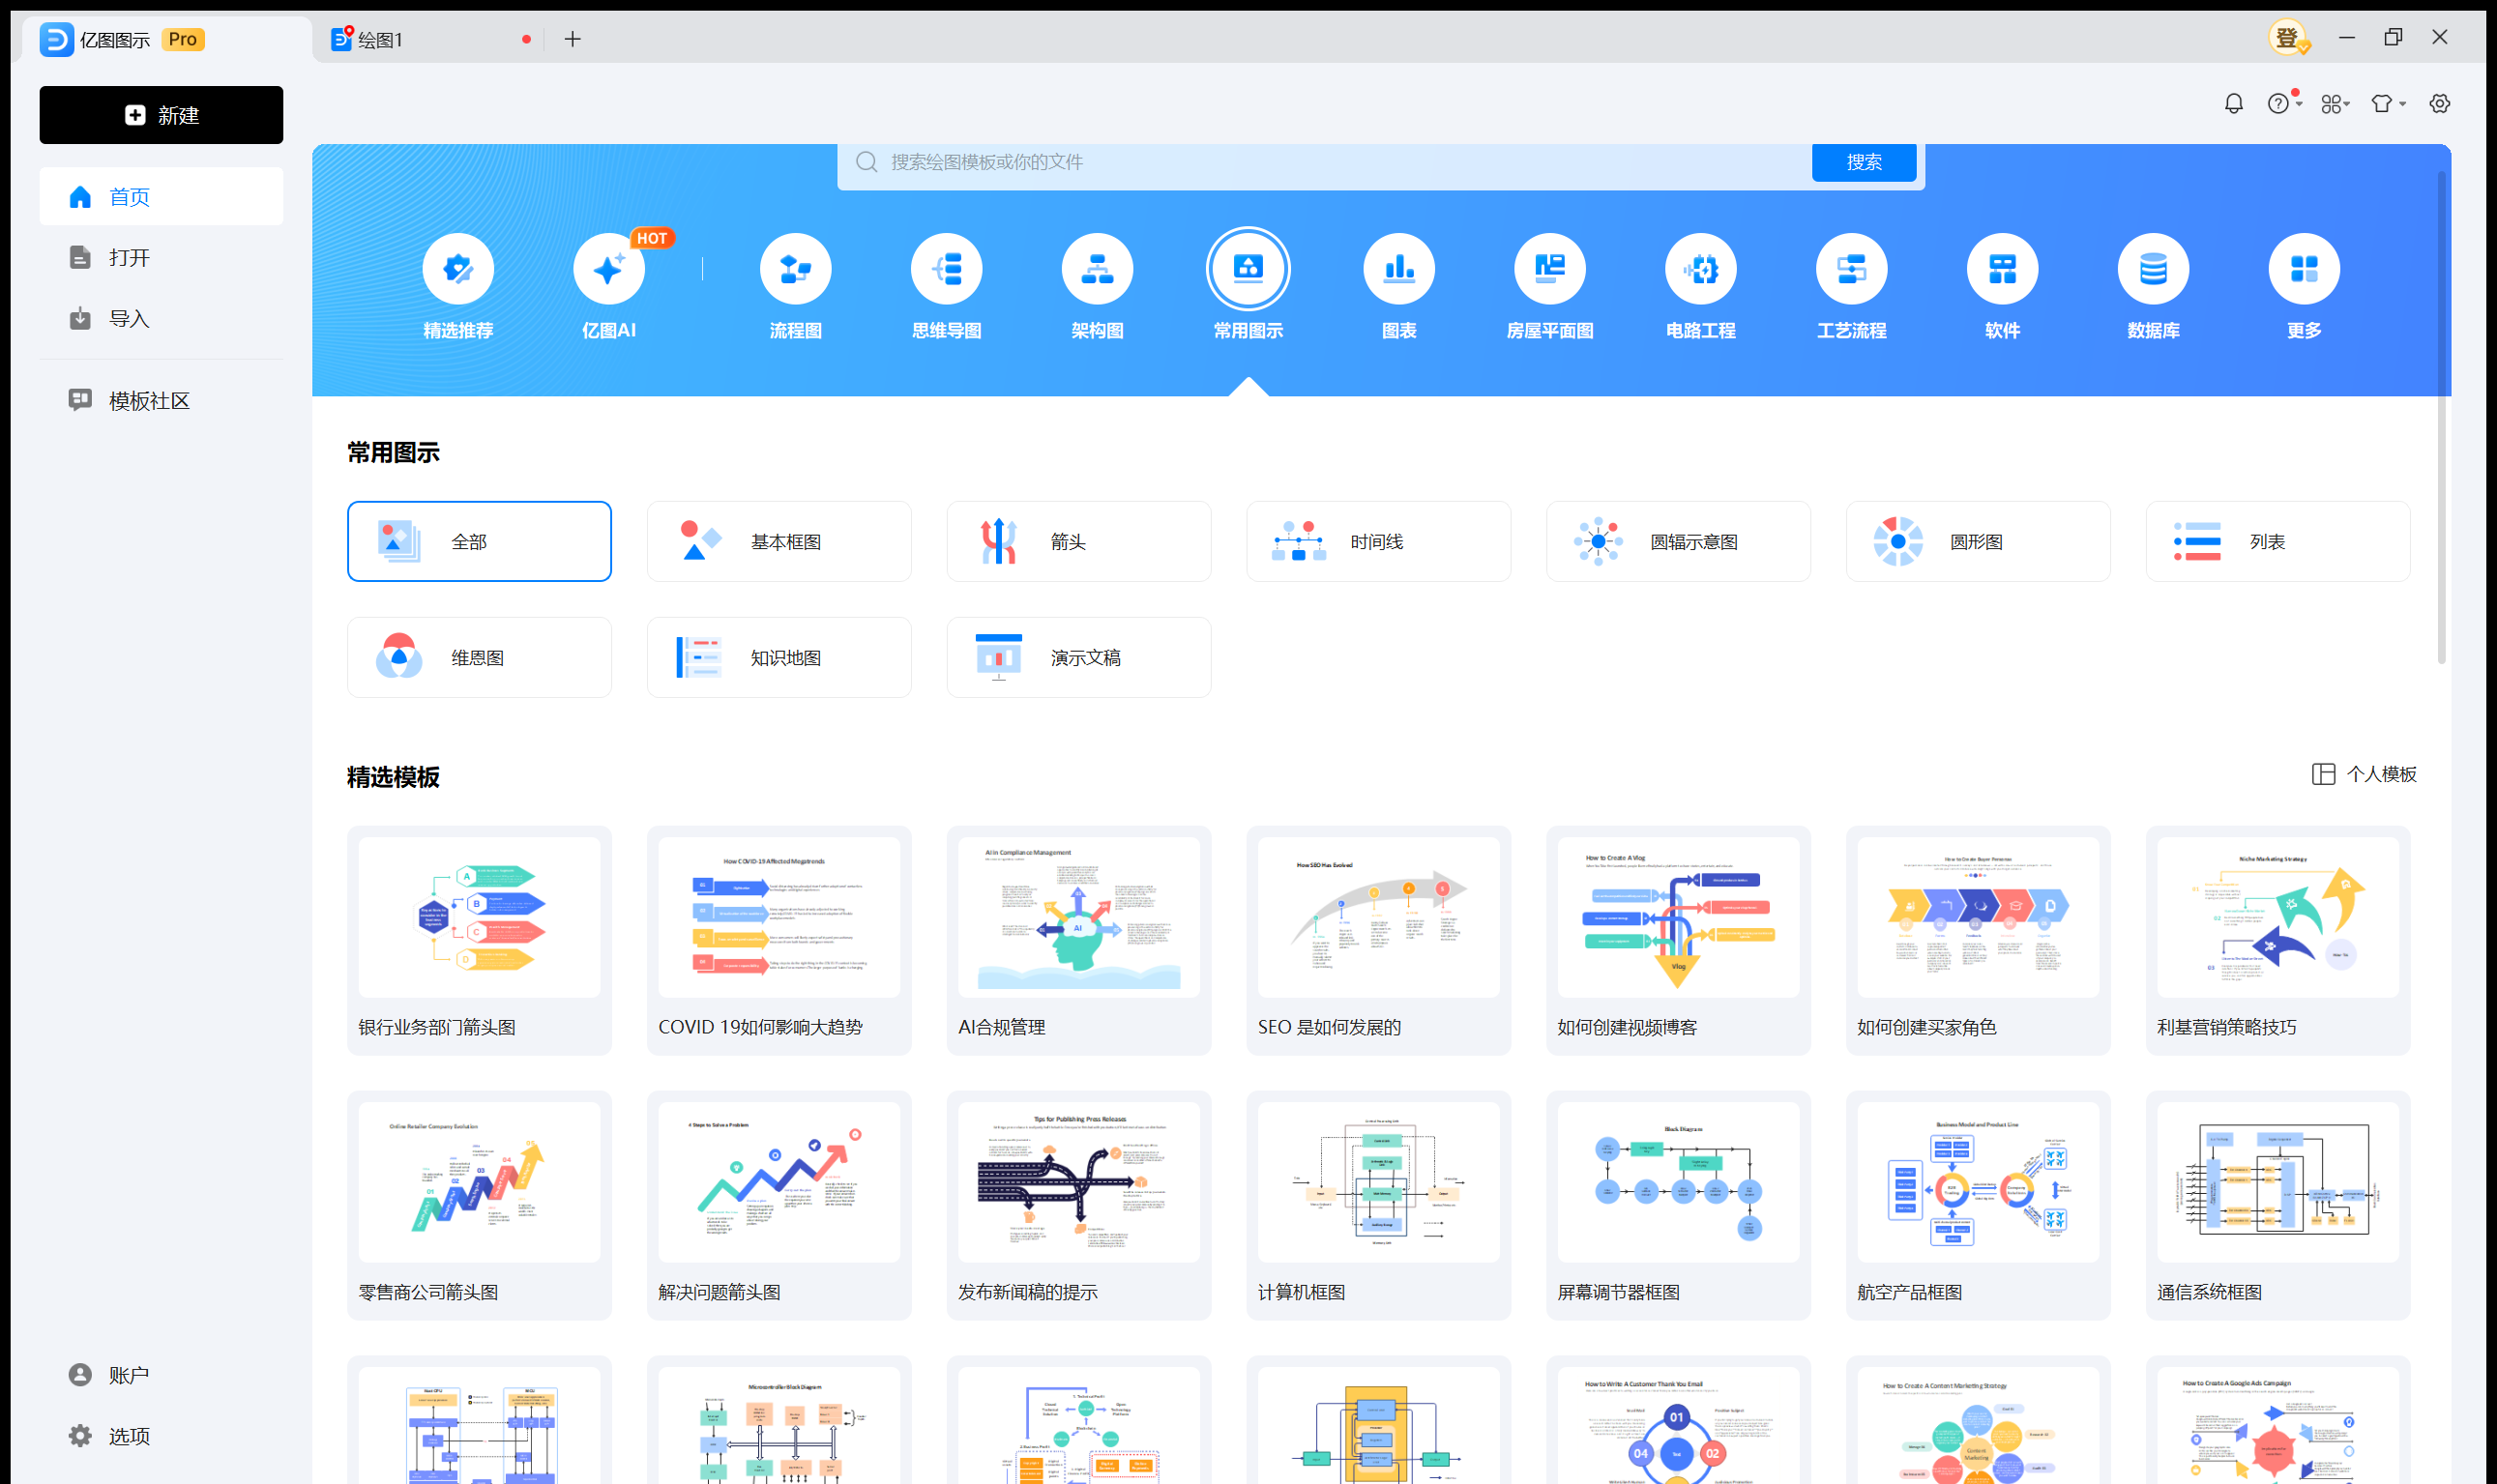Open 模板社区 in the sidebar
The image size is (2497, 1484).
(148, 401)
